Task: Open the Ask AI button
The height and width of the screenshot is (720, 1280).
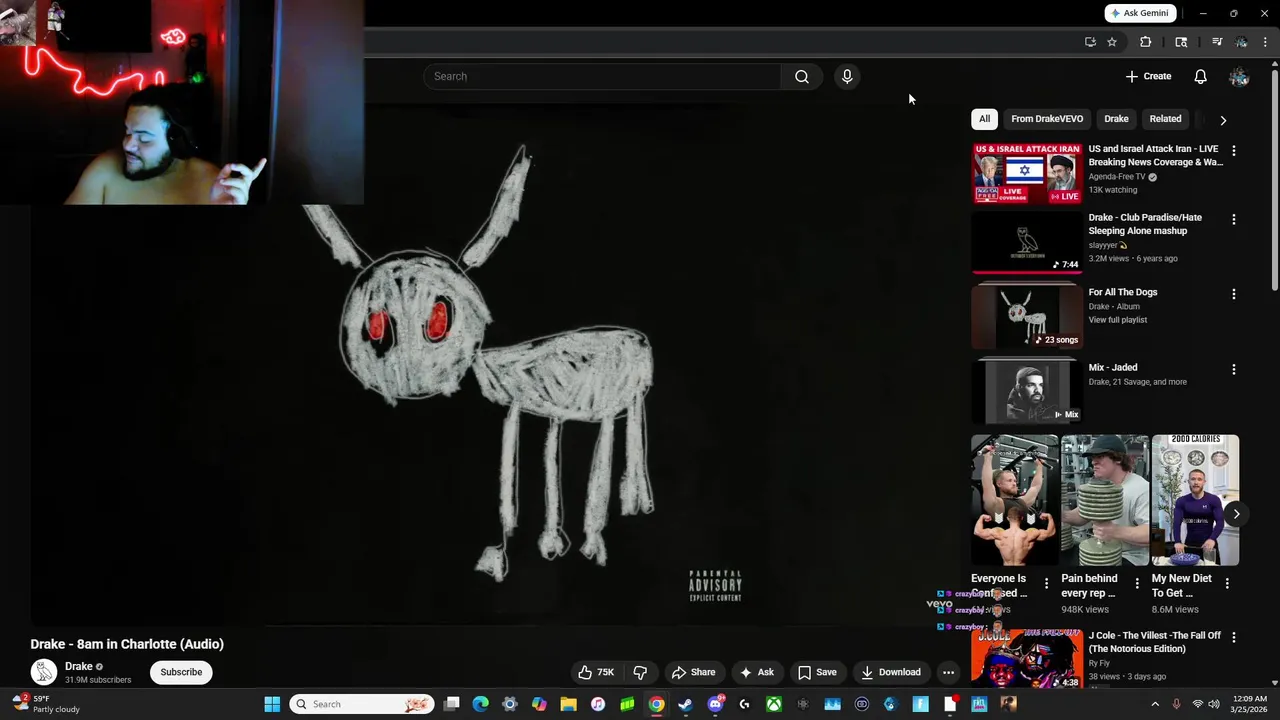Action: 756,672
